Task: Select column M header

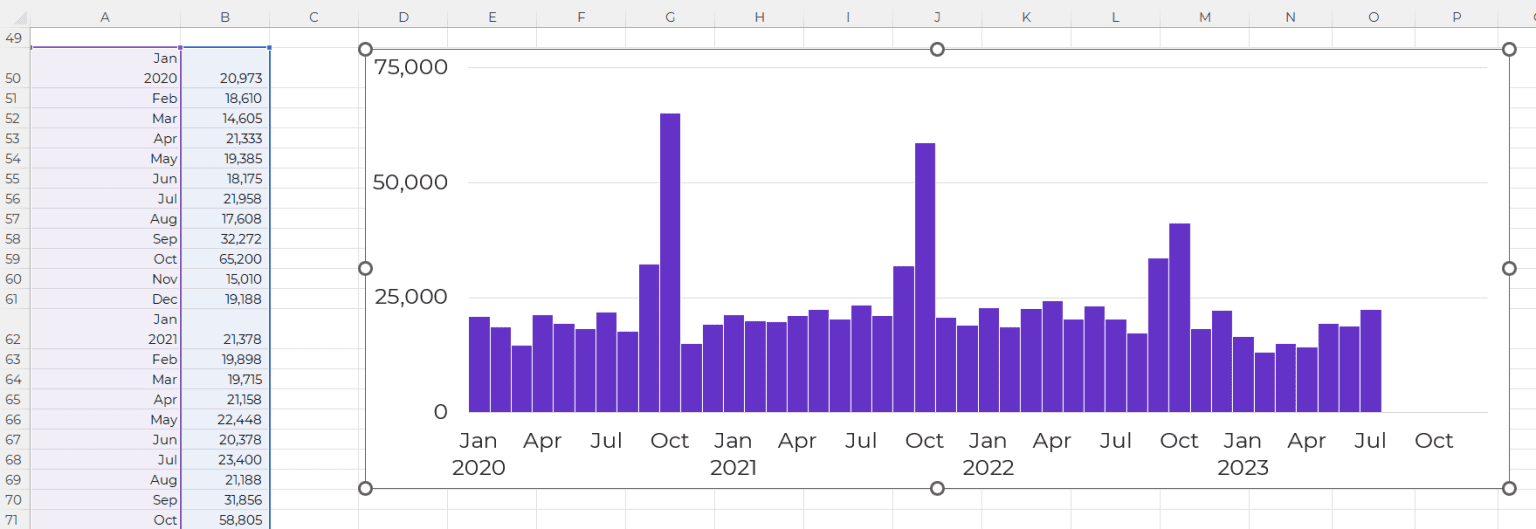Action: pos(1204,17)
